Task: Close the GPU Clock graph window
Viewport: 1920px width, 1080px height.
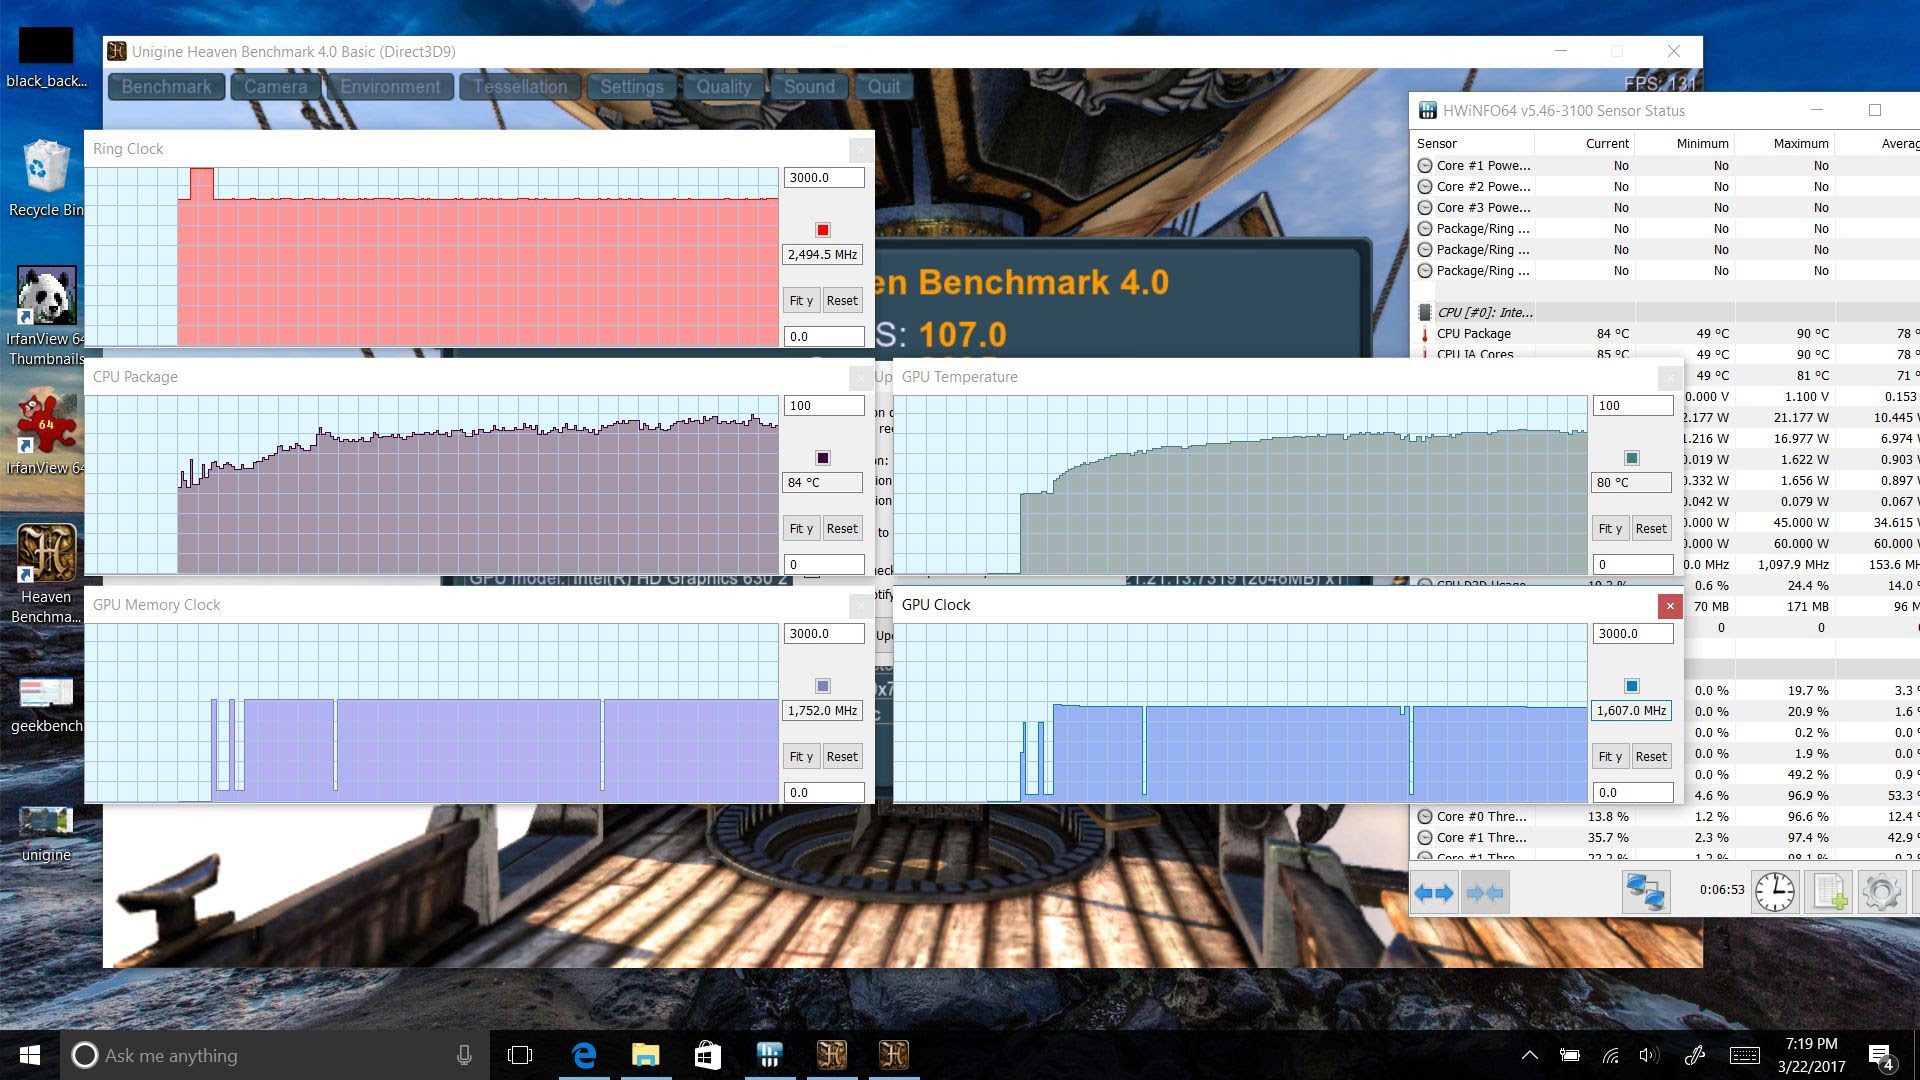Action: [x=1669, y=605]
